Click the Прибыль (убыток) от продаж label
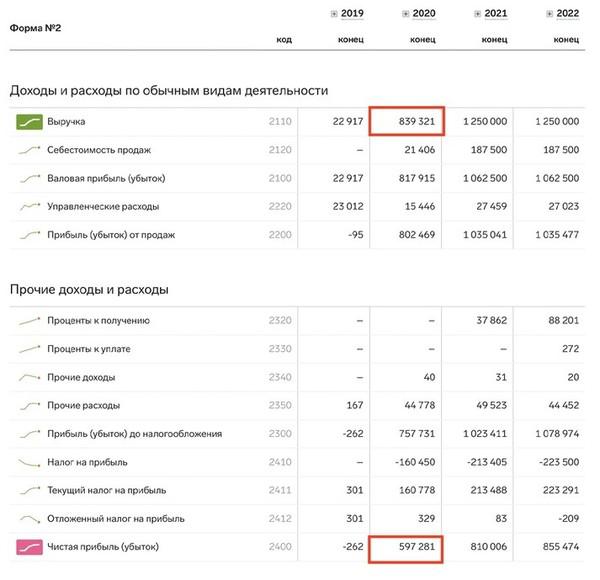600x580 pixels. [x=111, y=235]
